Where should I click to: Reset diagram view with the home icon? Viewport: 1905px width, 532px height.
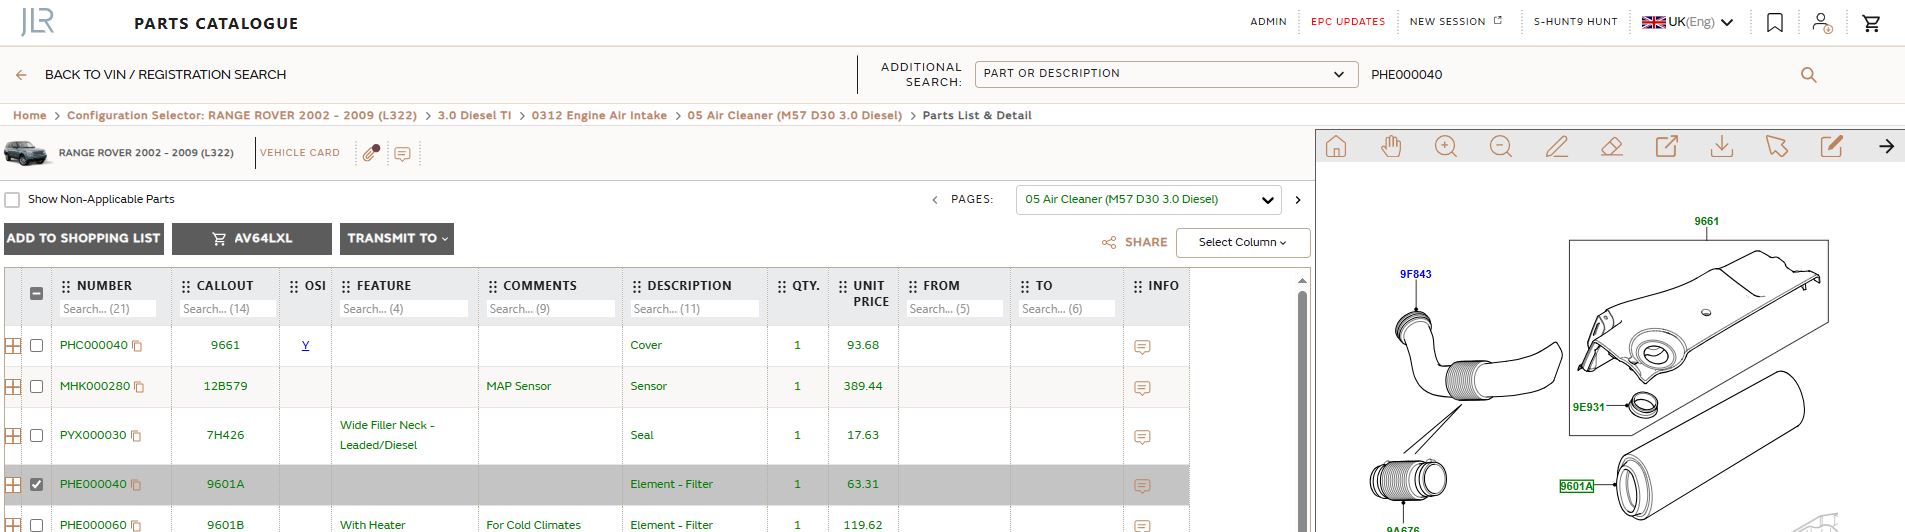point(1336,147)
